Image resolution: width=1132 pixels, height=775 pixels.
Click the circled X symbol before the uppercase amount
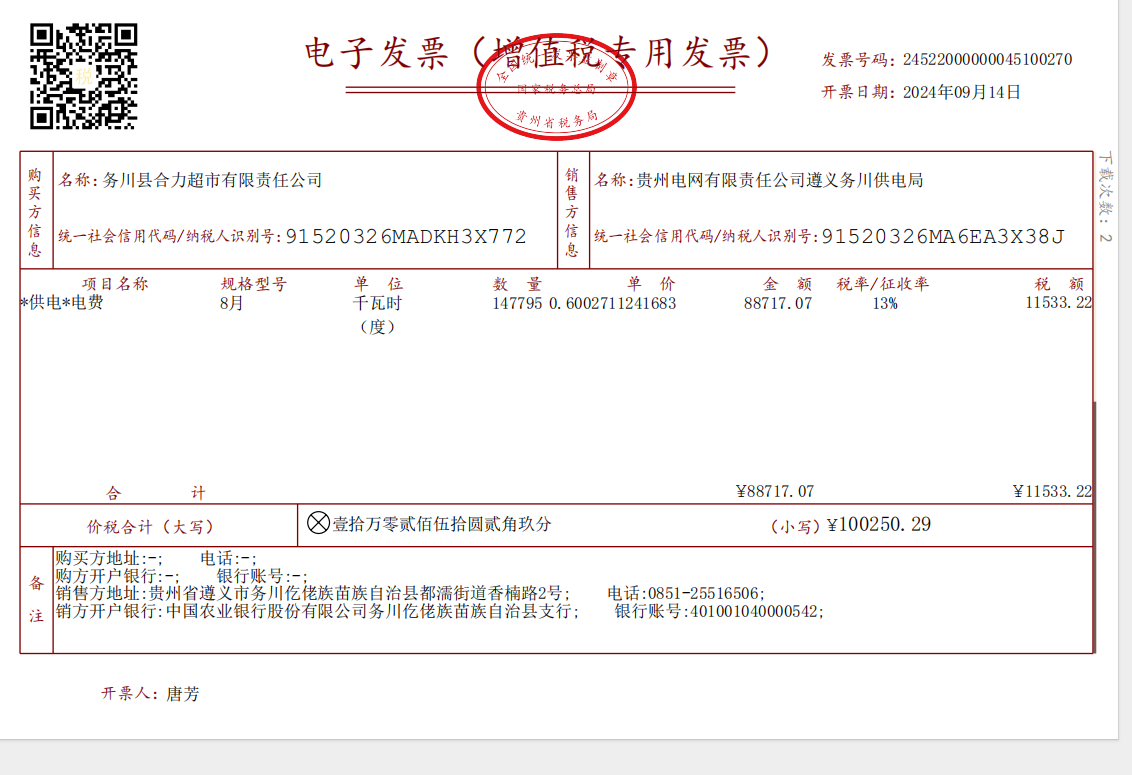pyautogui.click(x=318, y=523)
